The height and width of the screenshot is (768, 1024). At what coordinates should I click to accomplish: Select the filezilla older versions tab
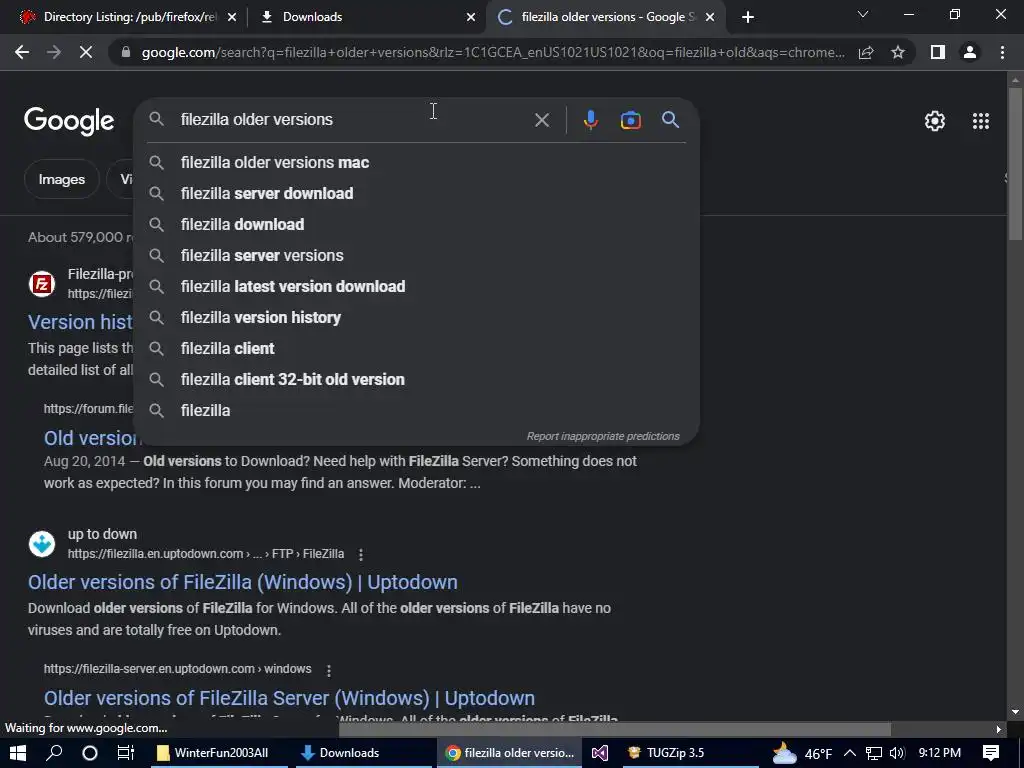pyautogui.click(x=605, y=17)
